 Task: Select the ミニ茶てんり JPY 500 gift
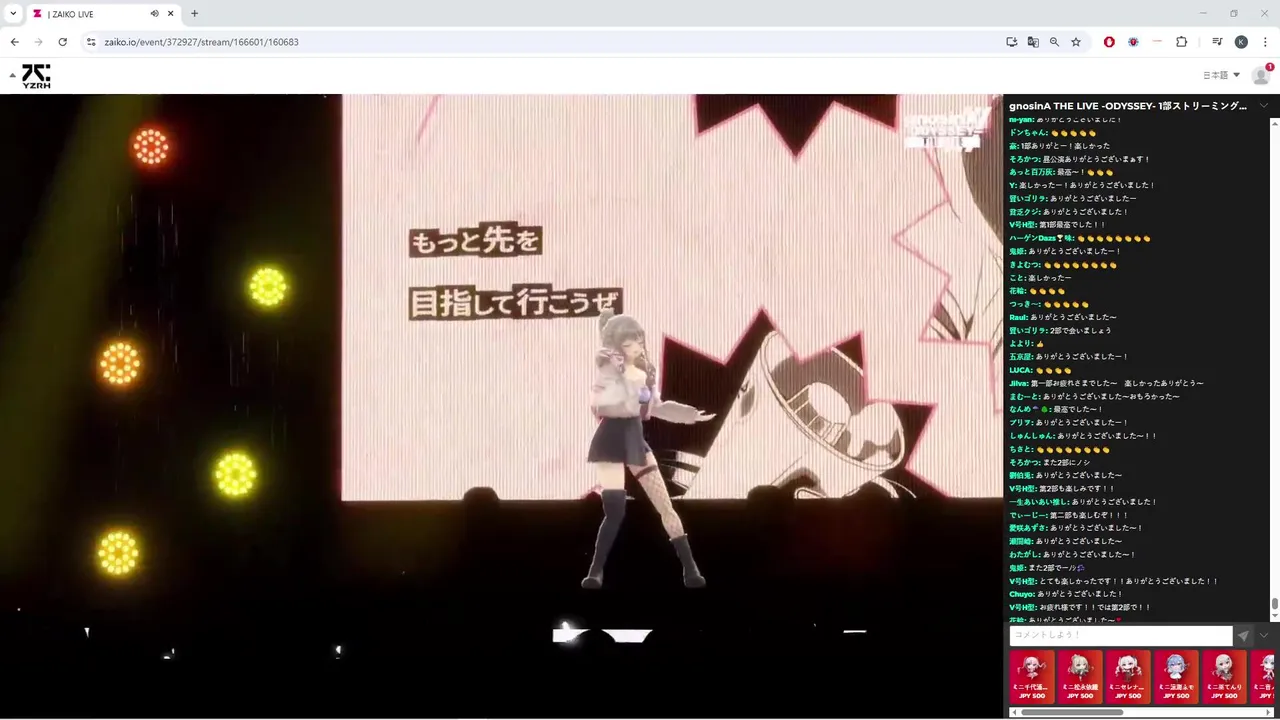1224,677
